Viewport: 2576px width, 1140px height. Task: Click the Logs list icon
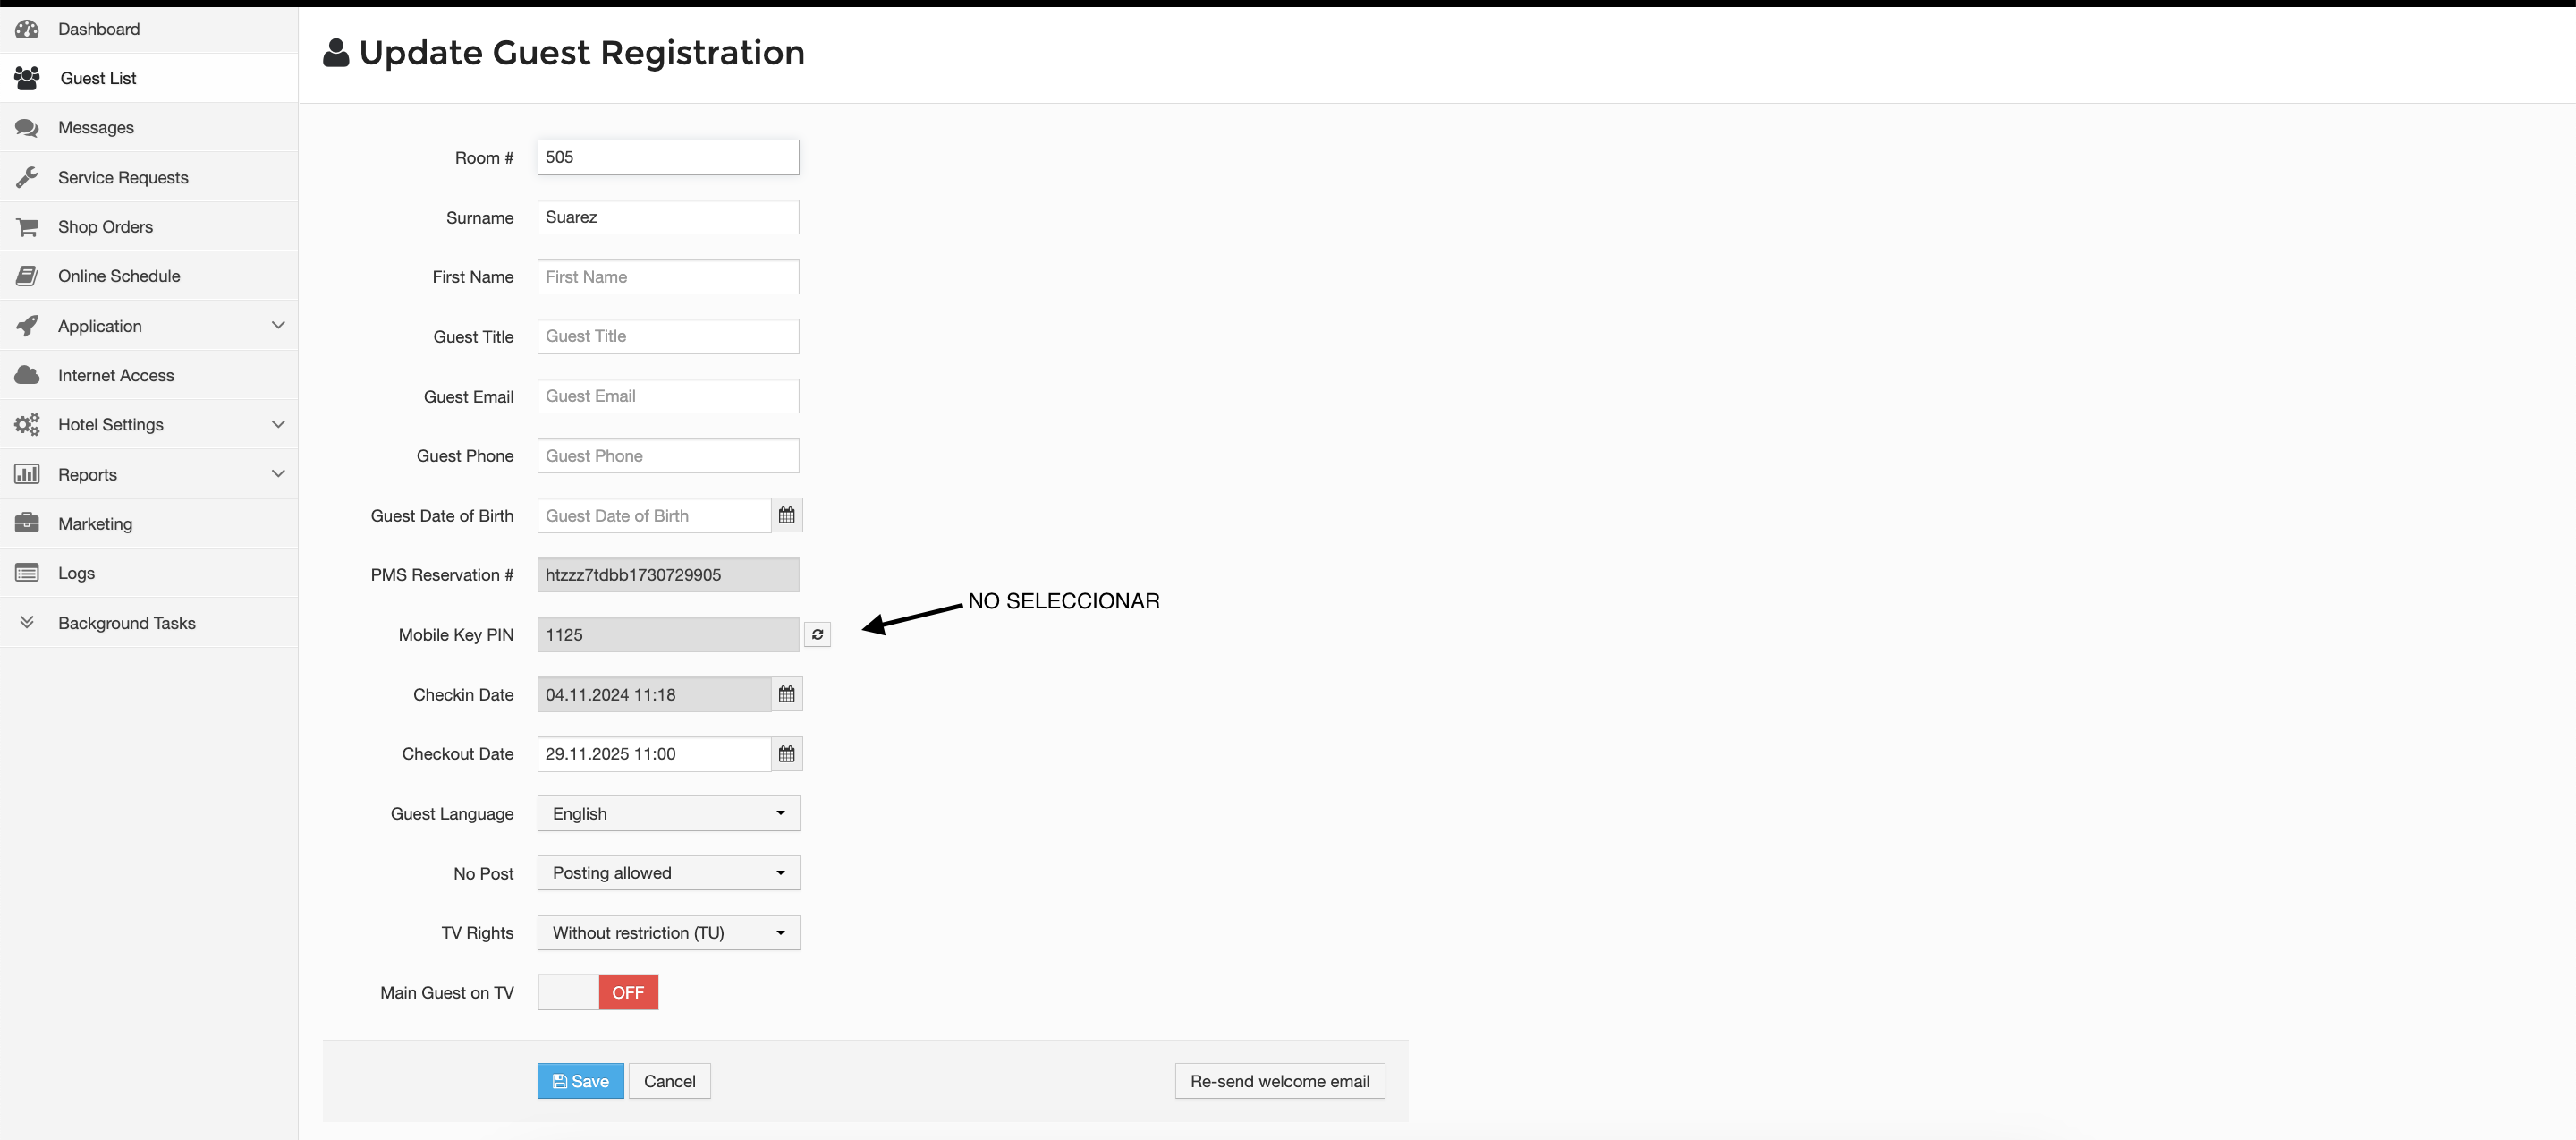(x=27, y=573)
